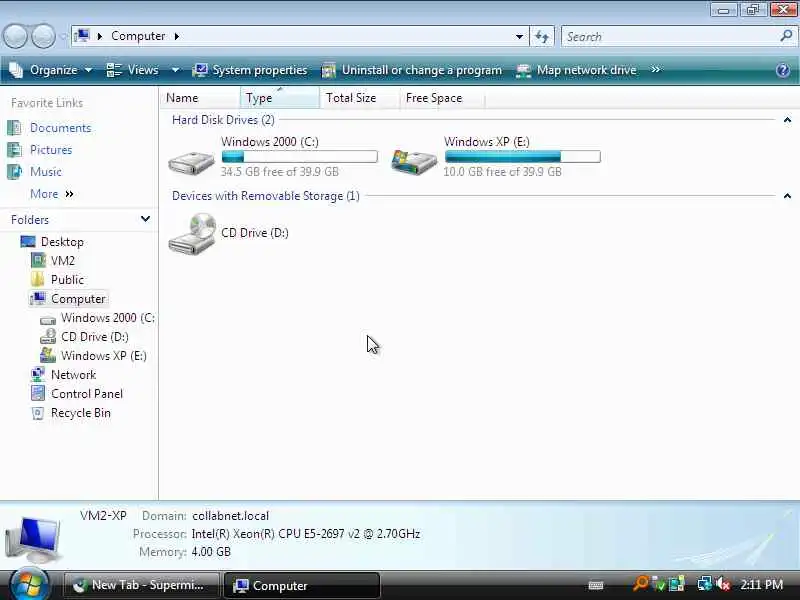
Task: Click the Refresh button beside address bar
Action: click(542, 37)
